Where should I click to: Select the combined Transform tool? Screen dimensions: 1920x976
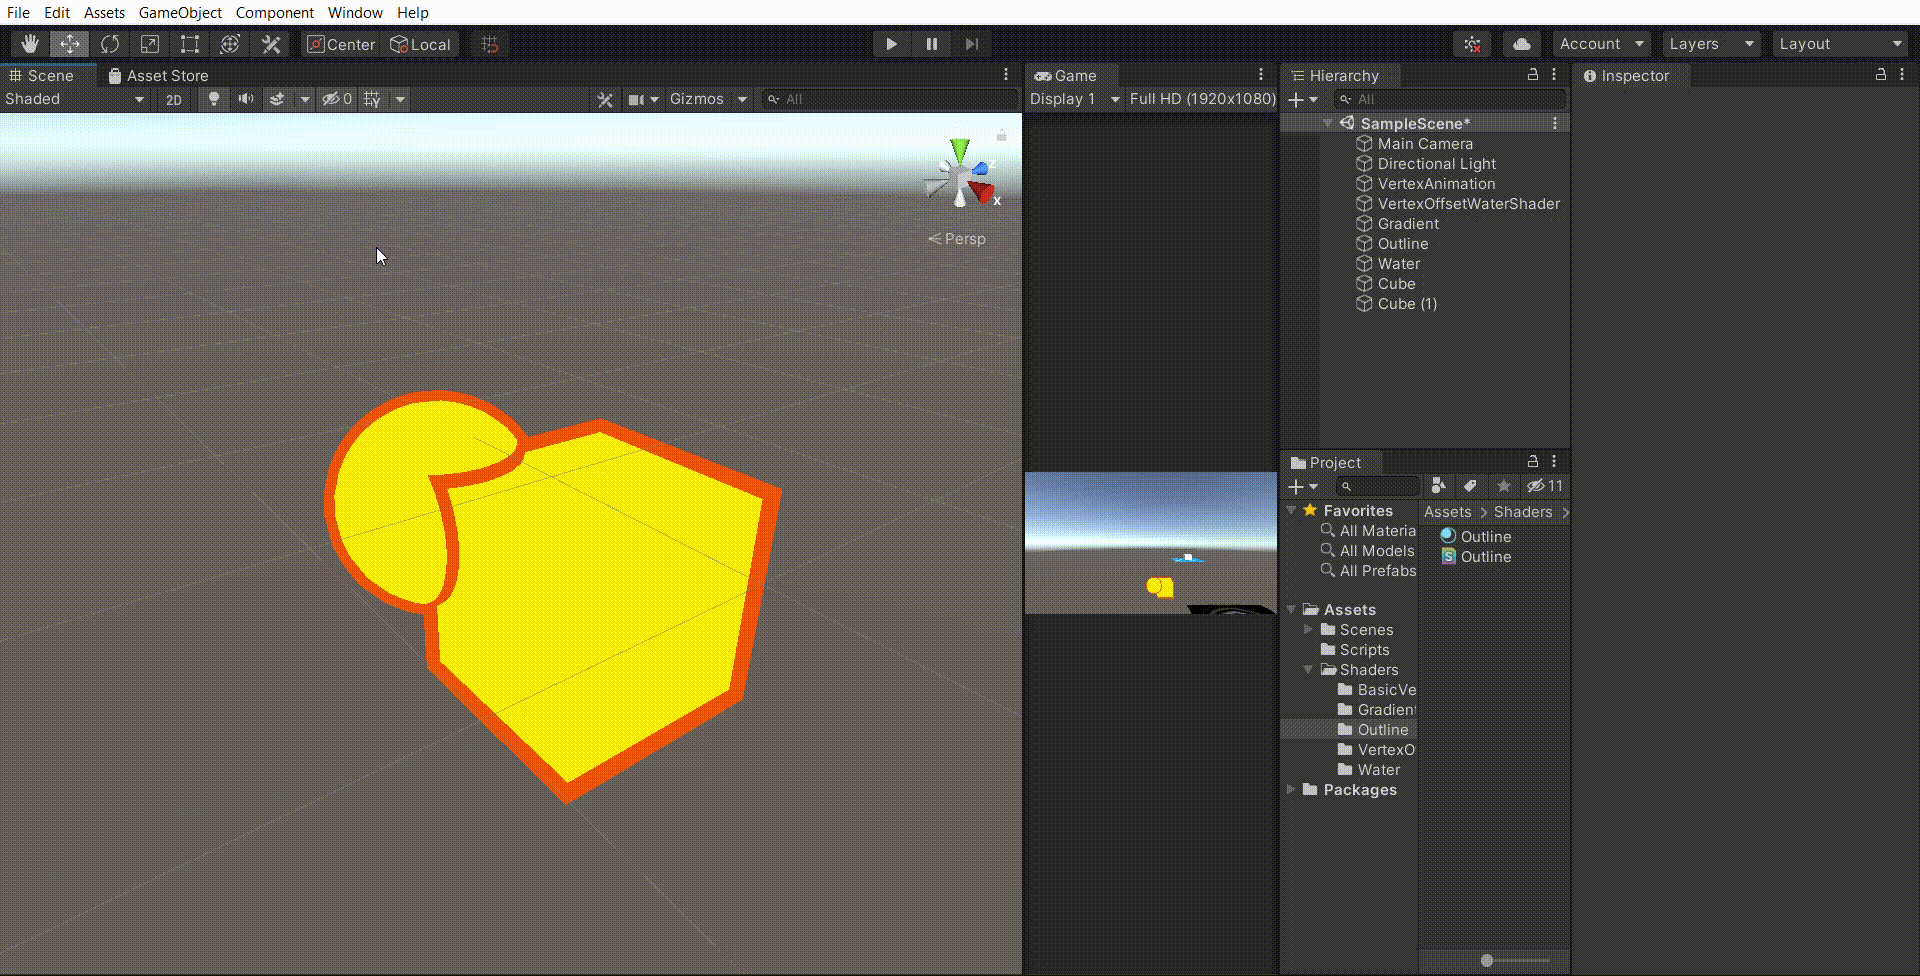coord(230,44)
